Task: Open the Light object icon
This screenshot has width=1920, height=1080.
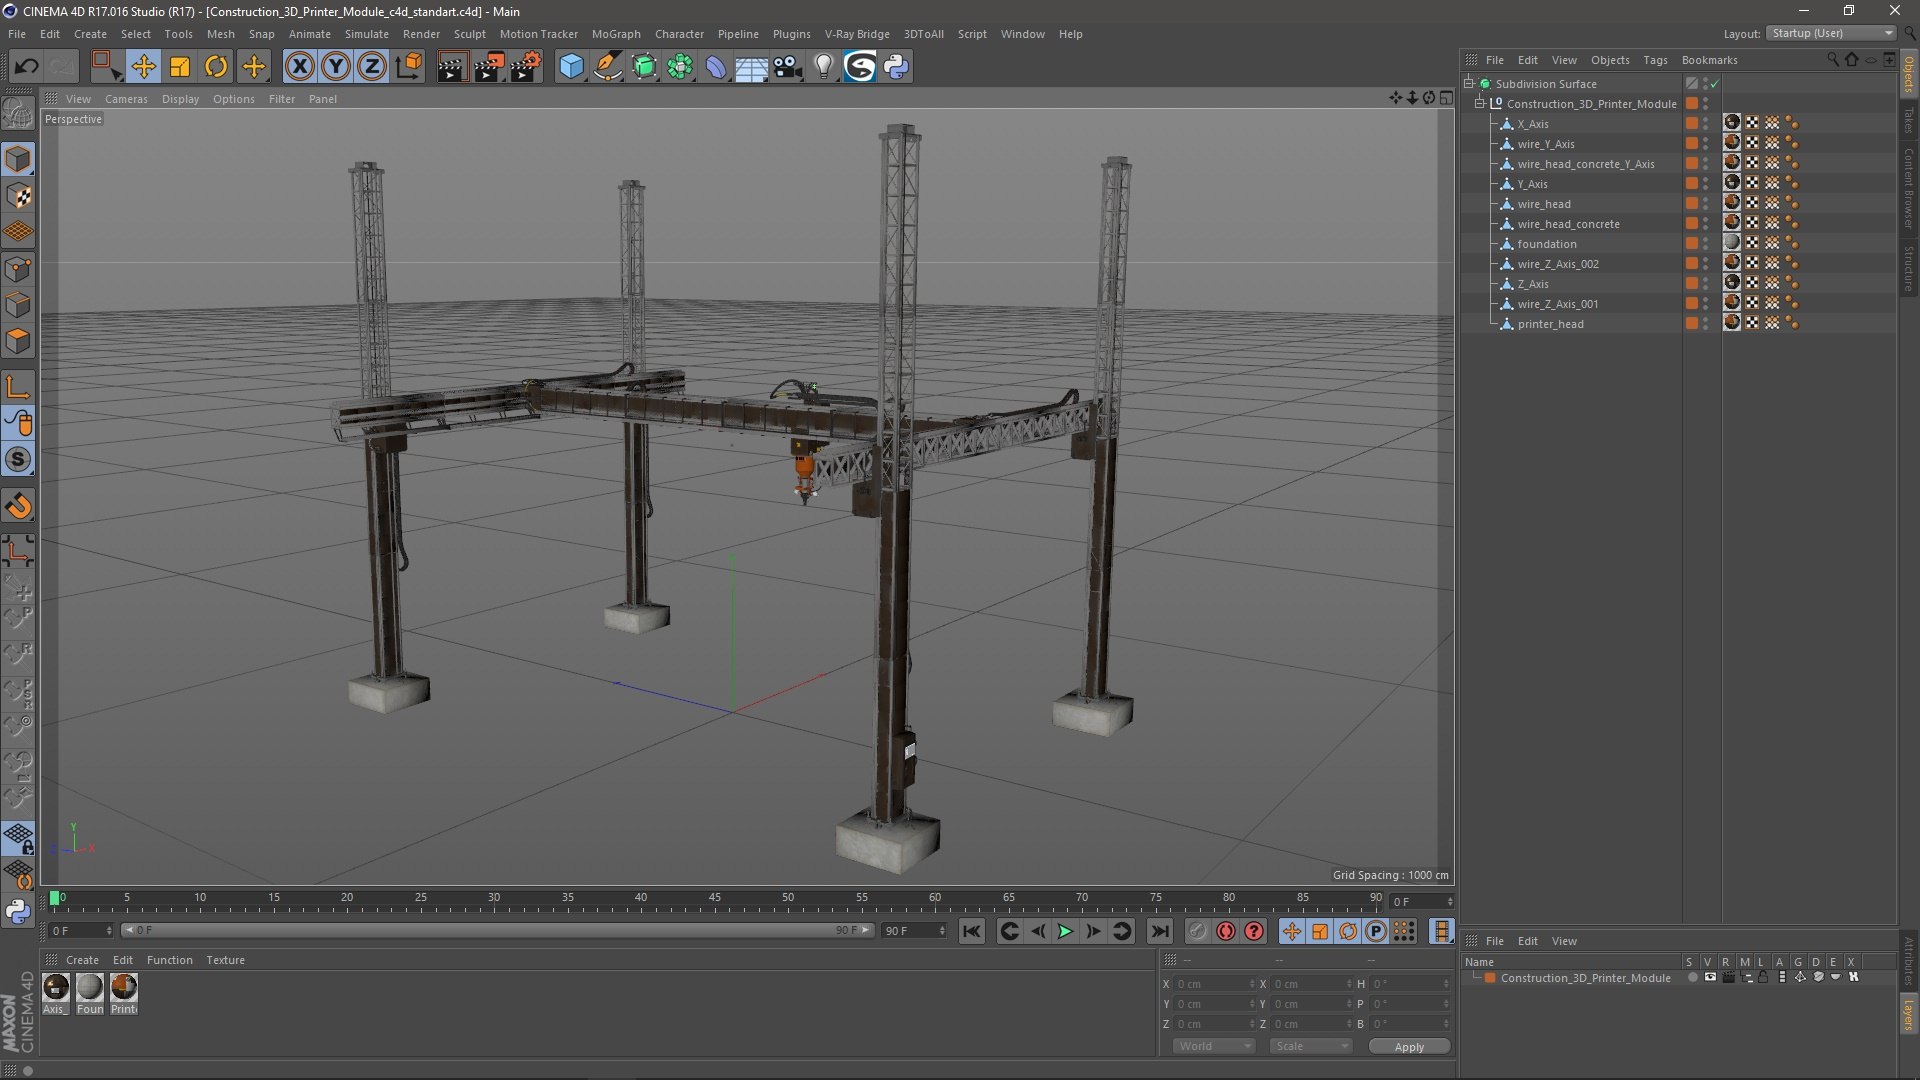Action: click(x=823, y=67)
